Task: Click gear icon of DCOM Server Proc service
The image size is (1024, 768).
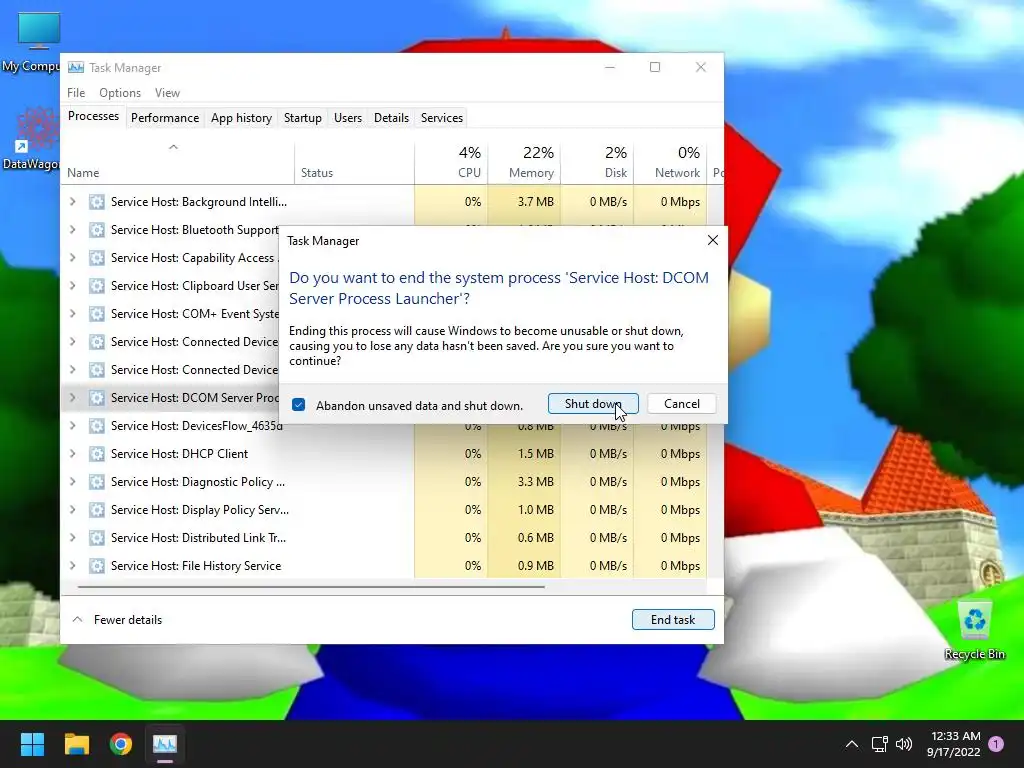Action: point(97,398)
